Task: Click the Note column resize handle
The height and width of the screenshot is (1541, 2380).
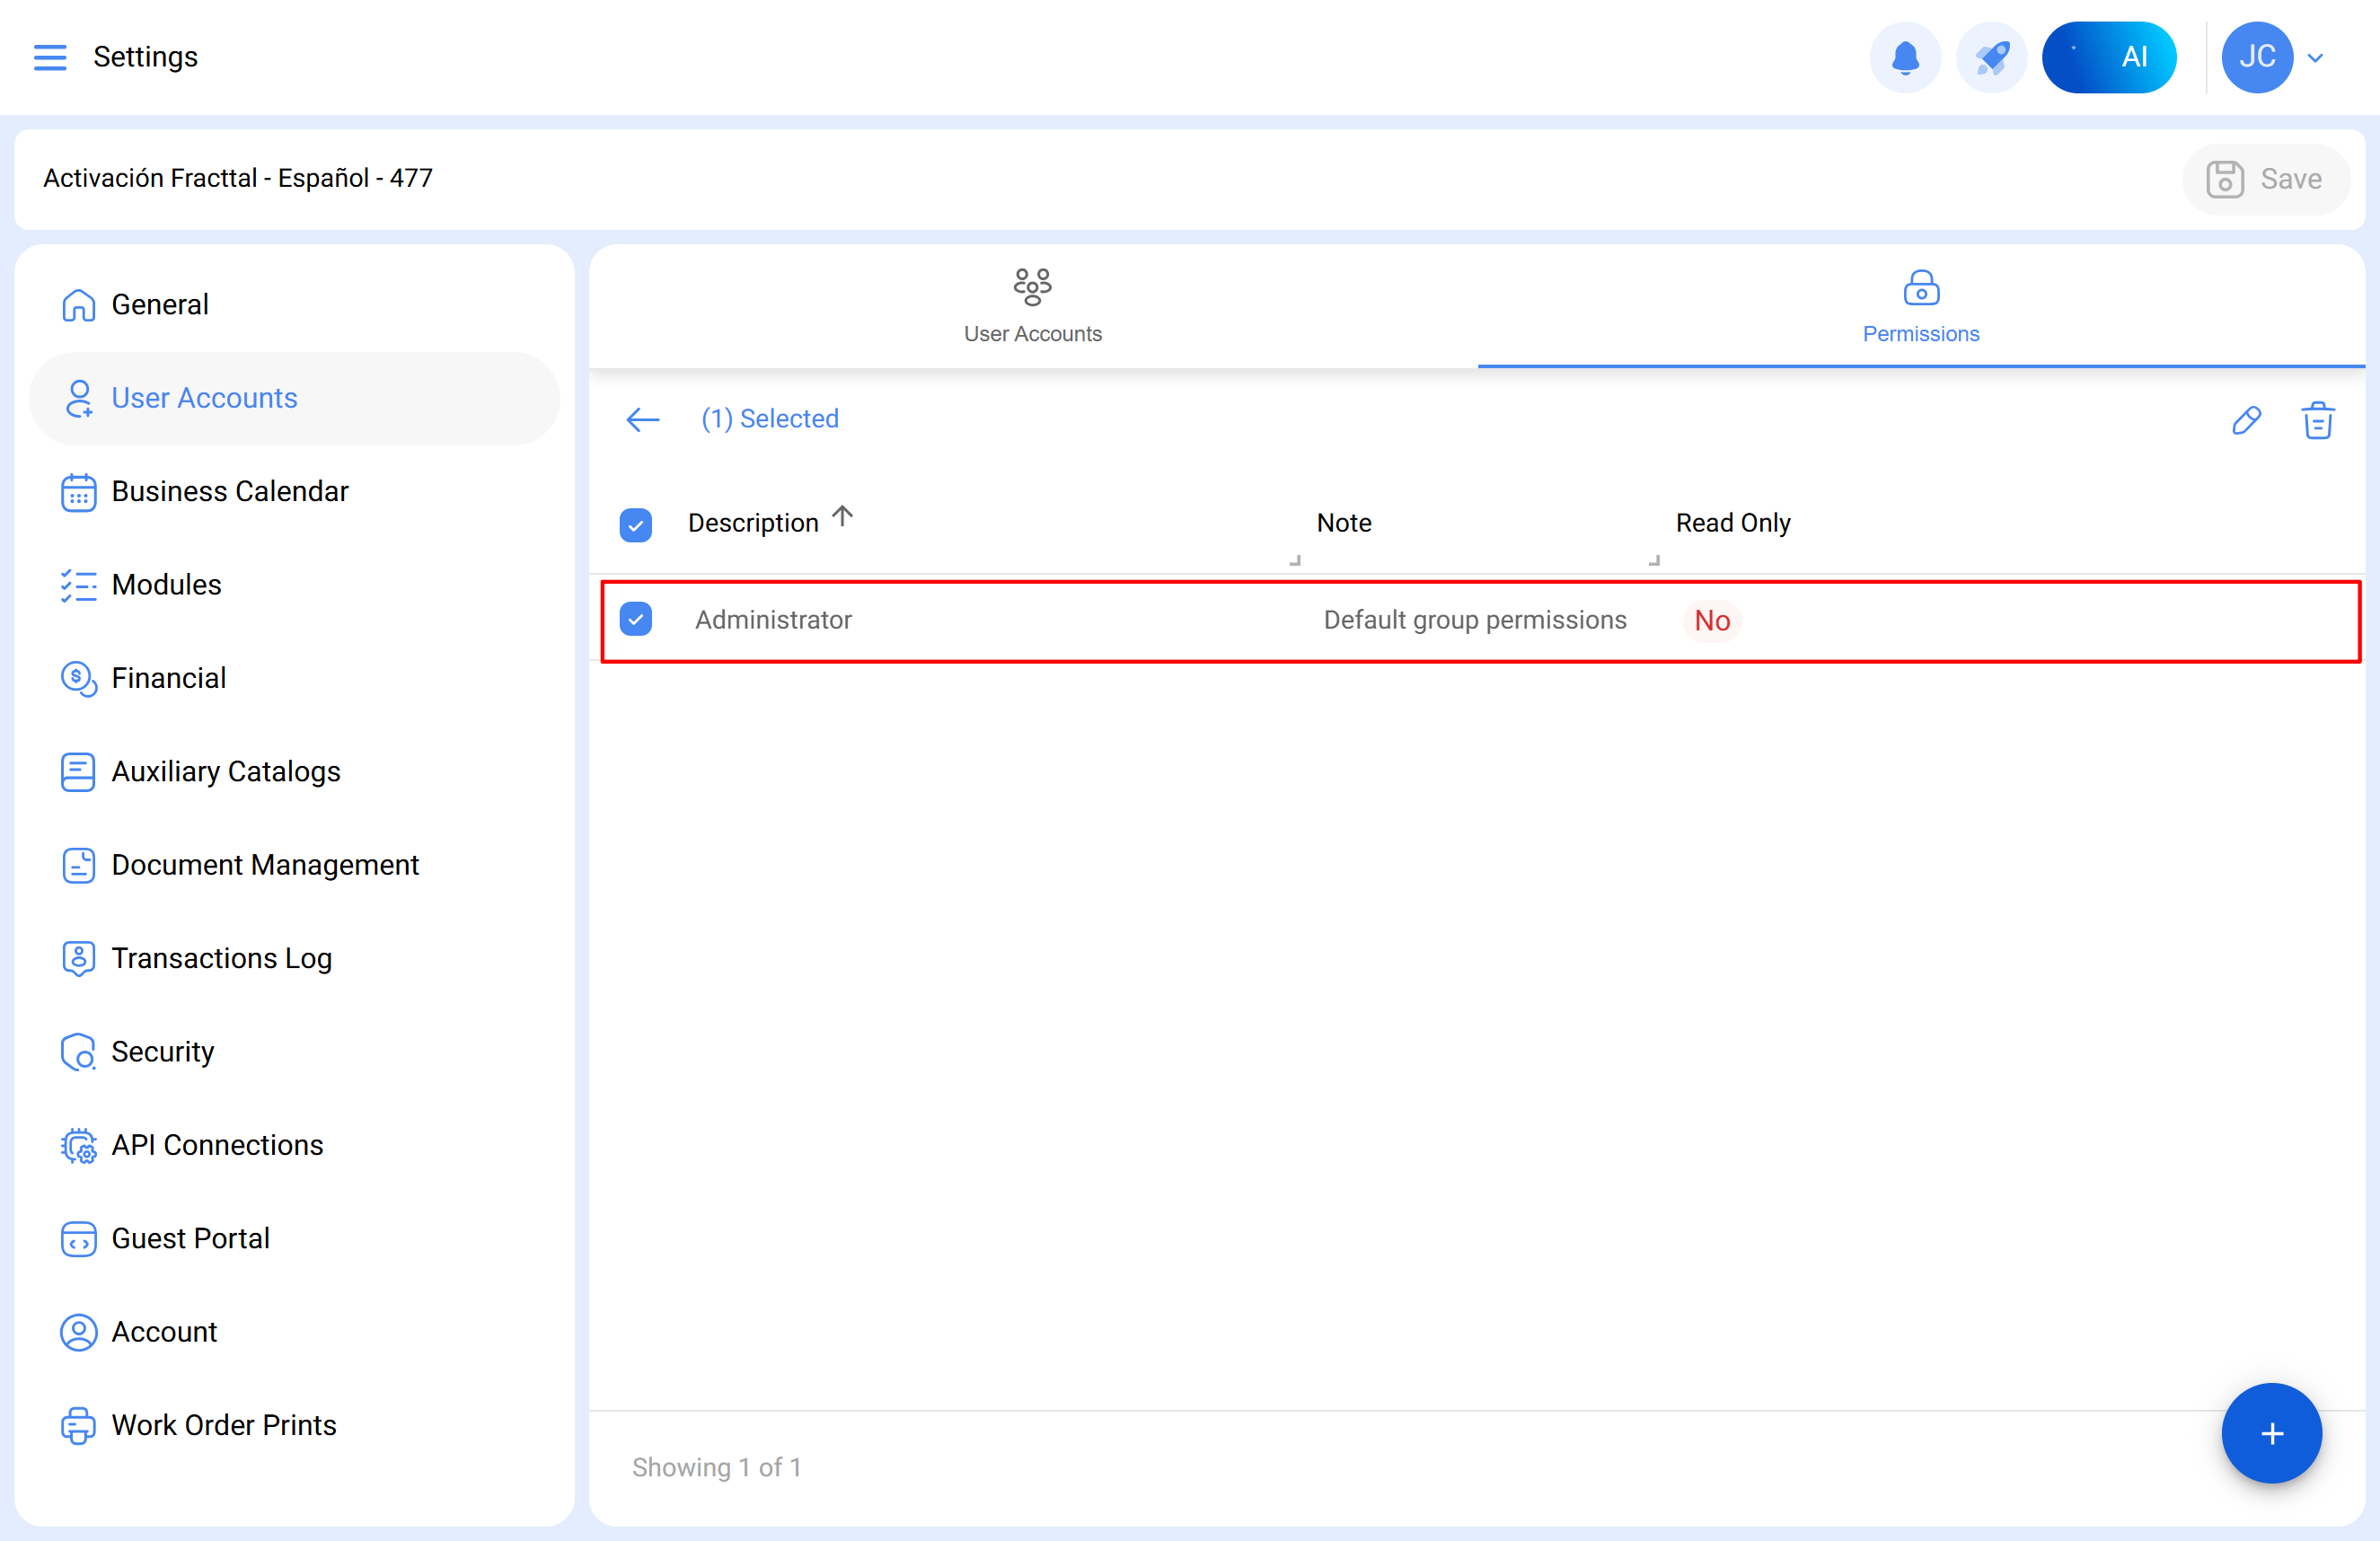Action: (1653, 560)
